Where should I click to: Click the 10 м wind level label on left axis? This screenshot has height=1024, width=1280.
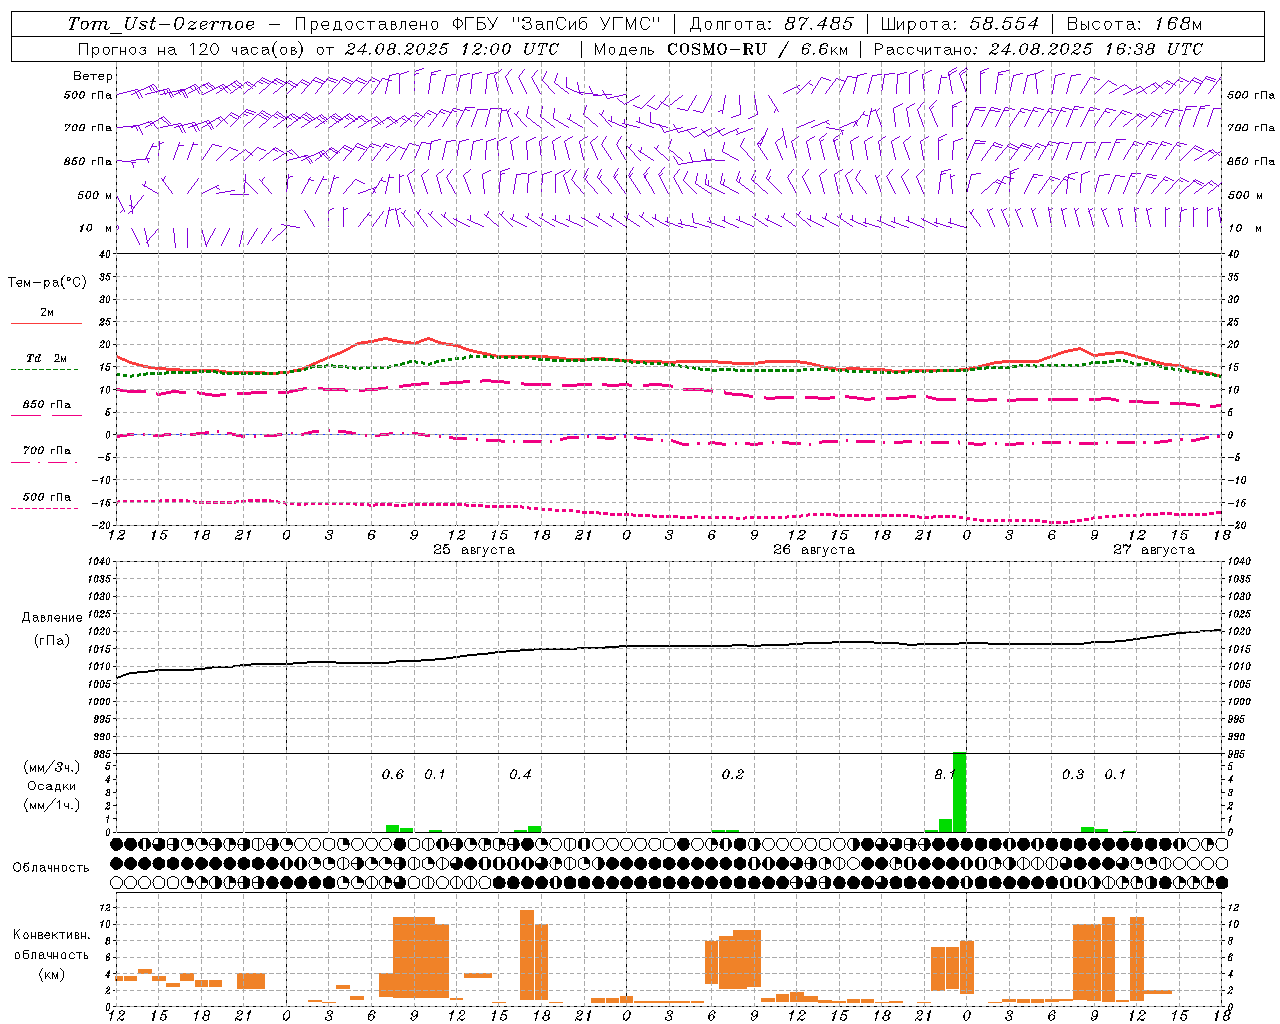(x=96, y=228)
